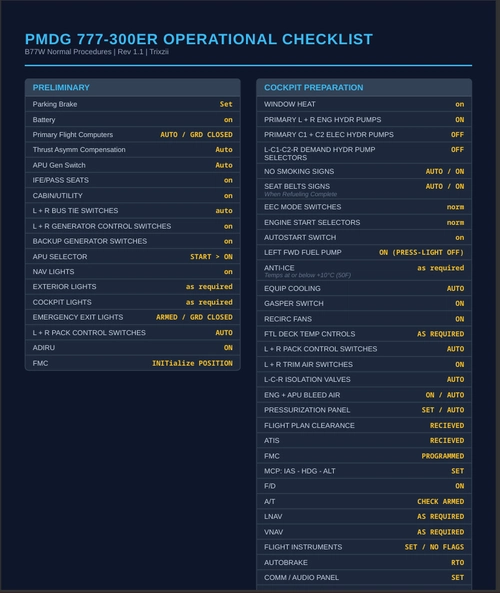Click the 'ON / AUTO' value
The width and height of the screenshot is (500, 593).
[x=445, y=395]
